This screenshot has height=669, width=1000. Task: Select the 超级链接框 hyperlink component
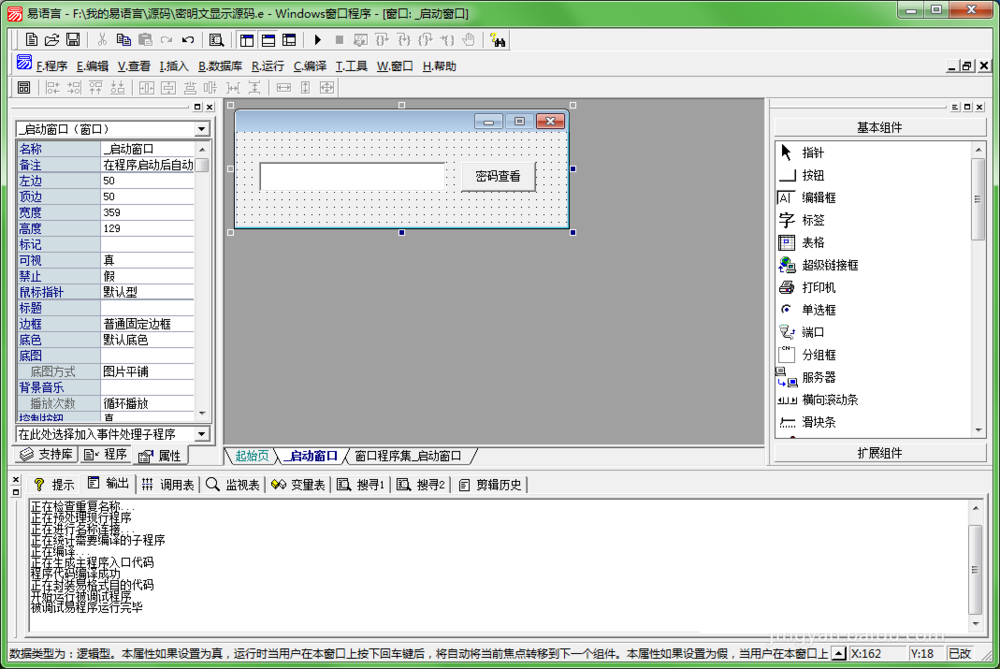coord(829,265)
